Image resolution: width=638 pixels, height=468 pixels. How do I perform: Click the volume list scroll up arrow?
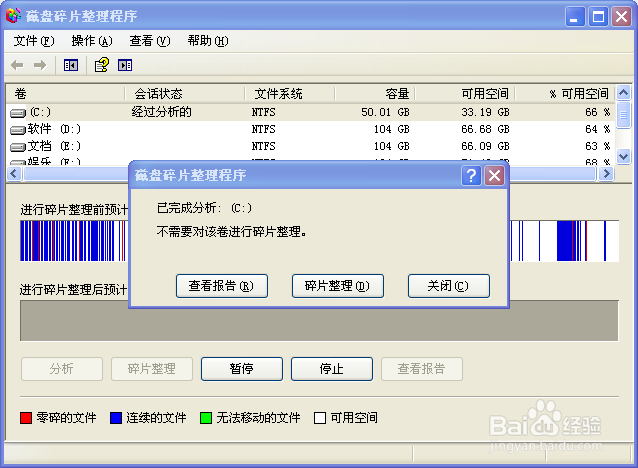(623, 93)
